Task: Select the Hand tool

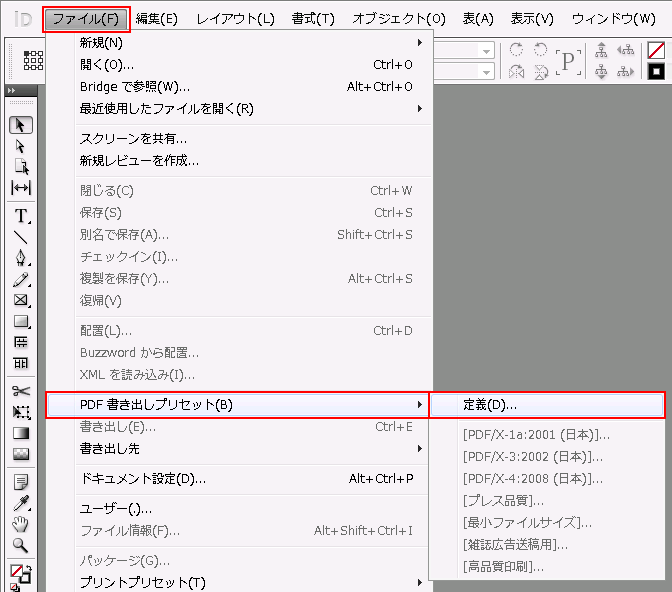Action: 21,524
